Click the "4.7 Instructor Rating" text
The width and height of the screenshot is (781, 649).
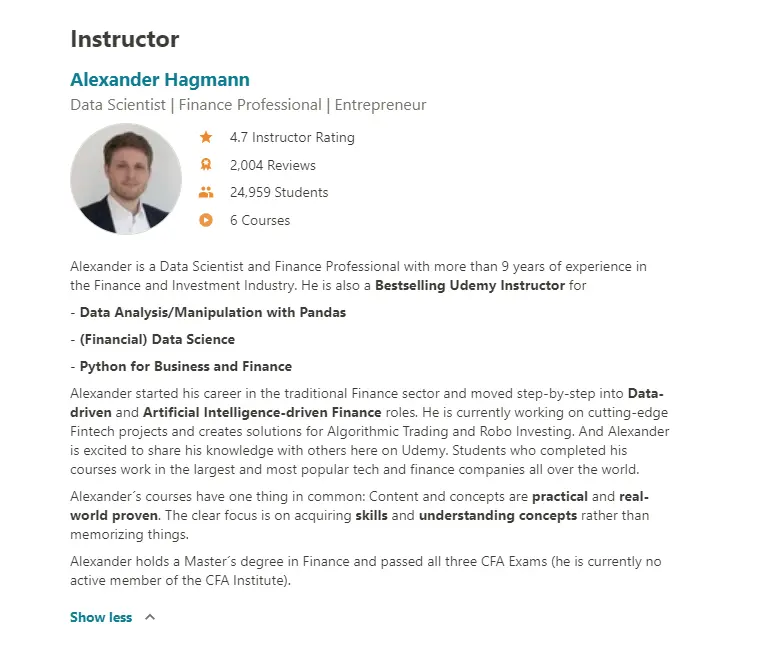pos(292,138)
